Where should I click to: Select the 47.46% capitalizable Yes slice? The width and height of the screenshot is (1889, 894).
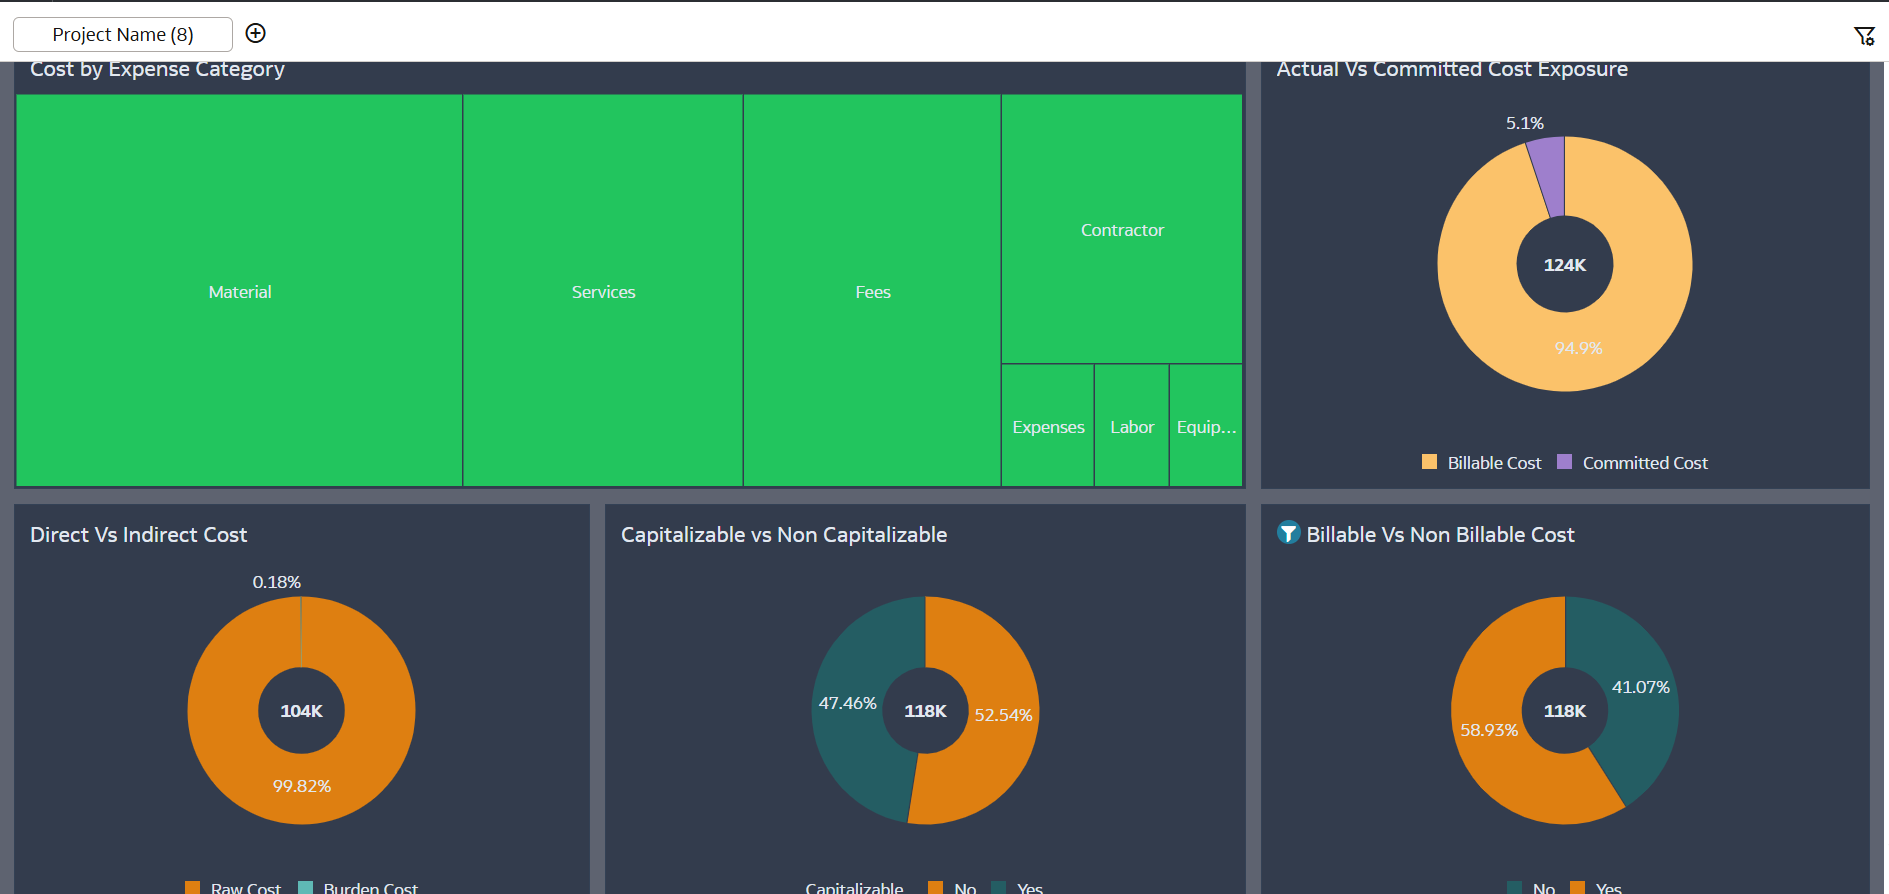[850, 703]
